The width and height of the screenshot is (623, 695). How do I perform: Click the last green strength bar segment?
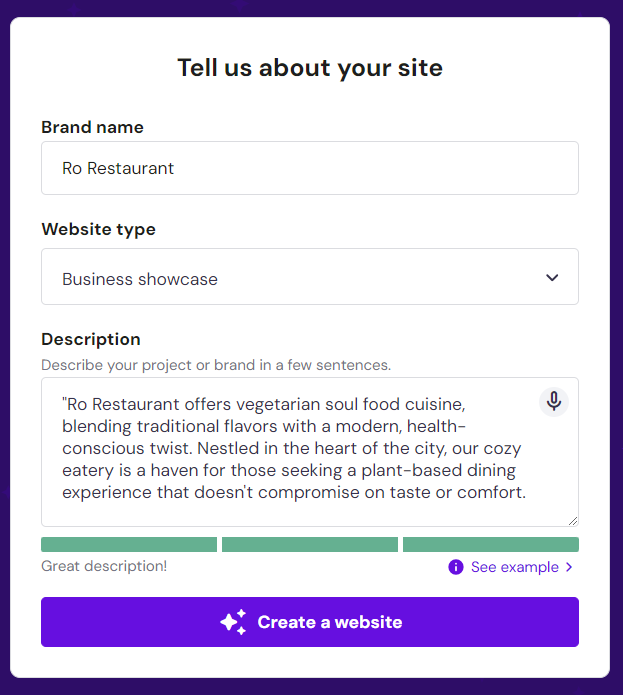click(x=490, y=545)
